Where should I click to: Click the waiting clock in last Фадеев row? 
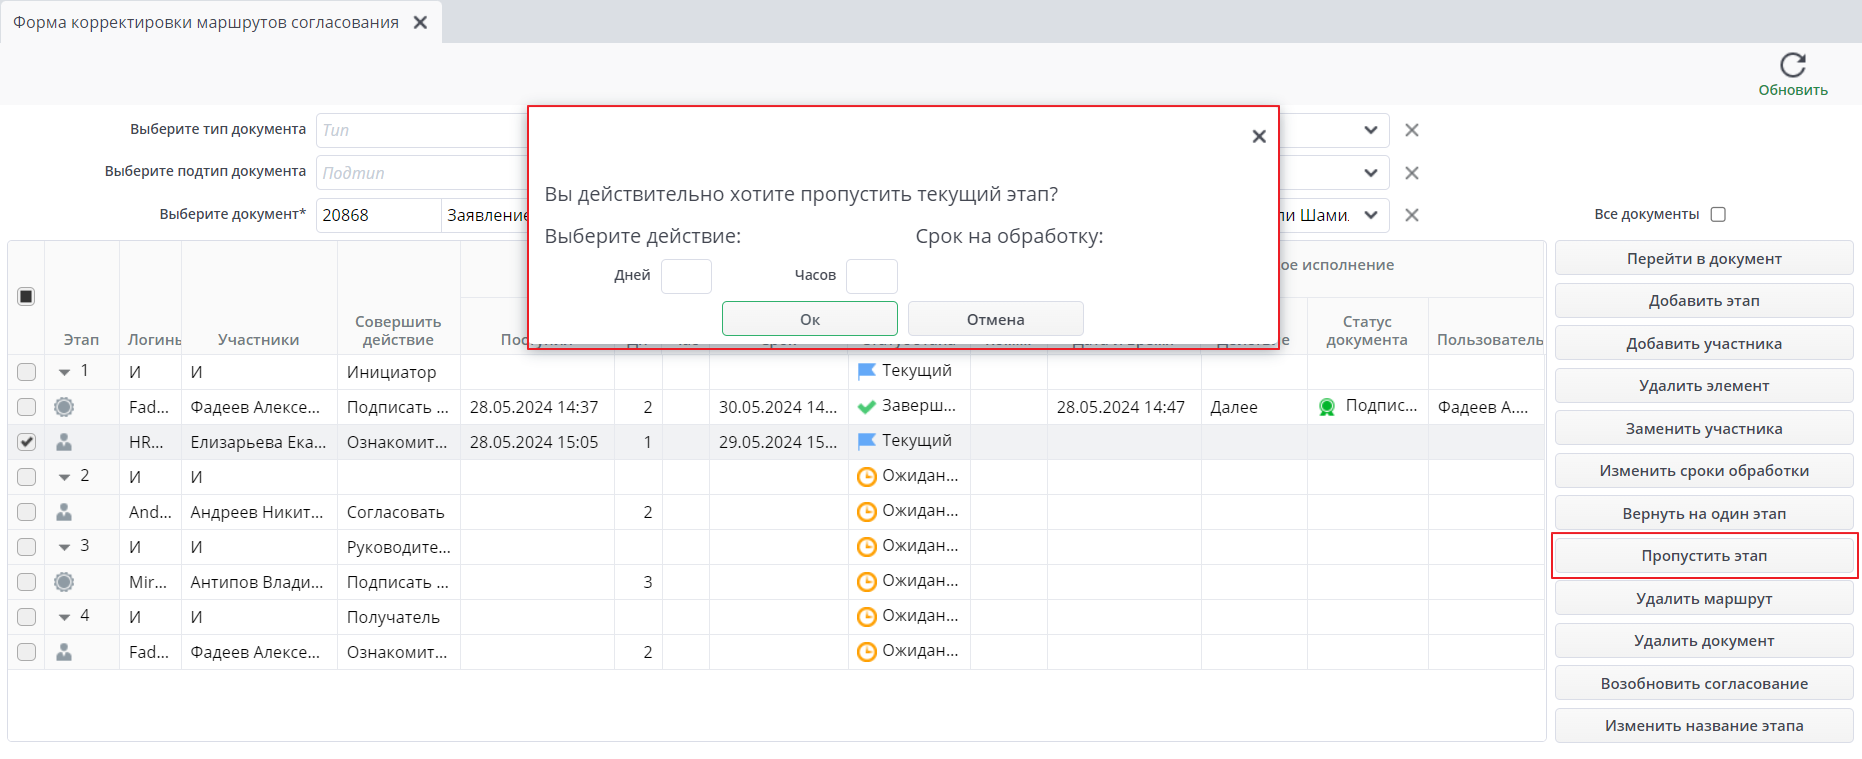click(x=867, y=652)
